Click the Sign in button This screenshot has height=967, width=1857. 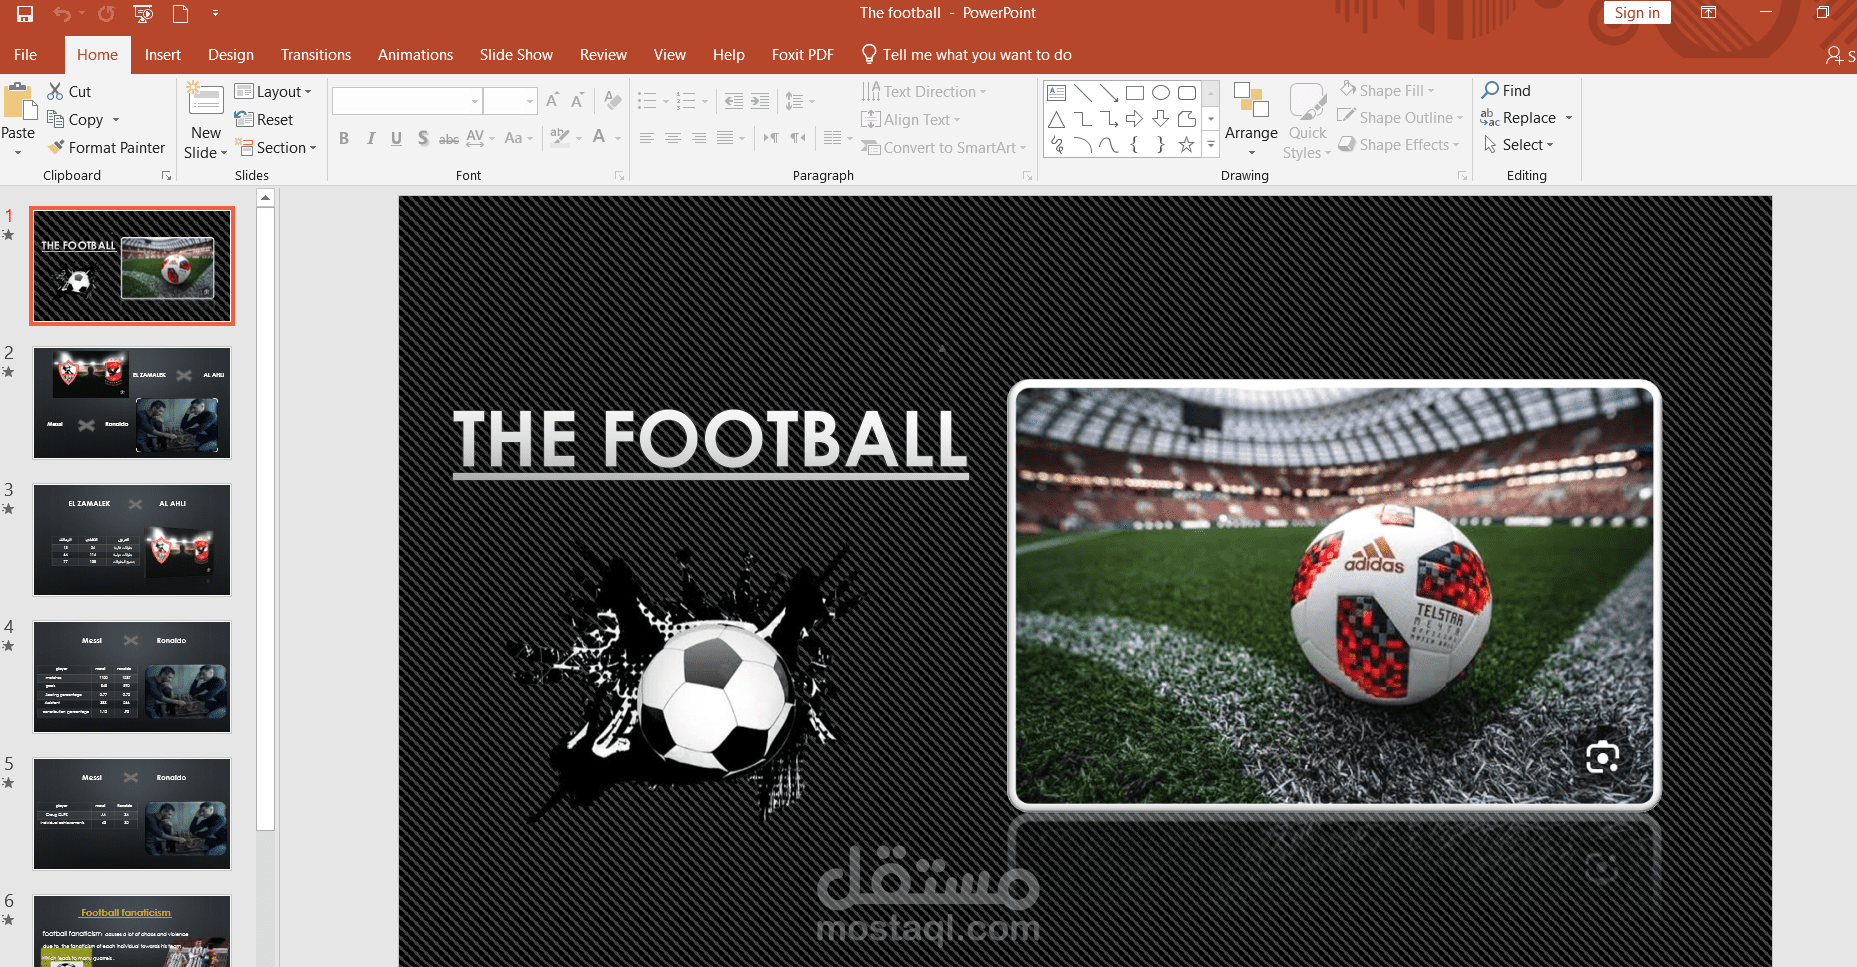pos(1637,13)
